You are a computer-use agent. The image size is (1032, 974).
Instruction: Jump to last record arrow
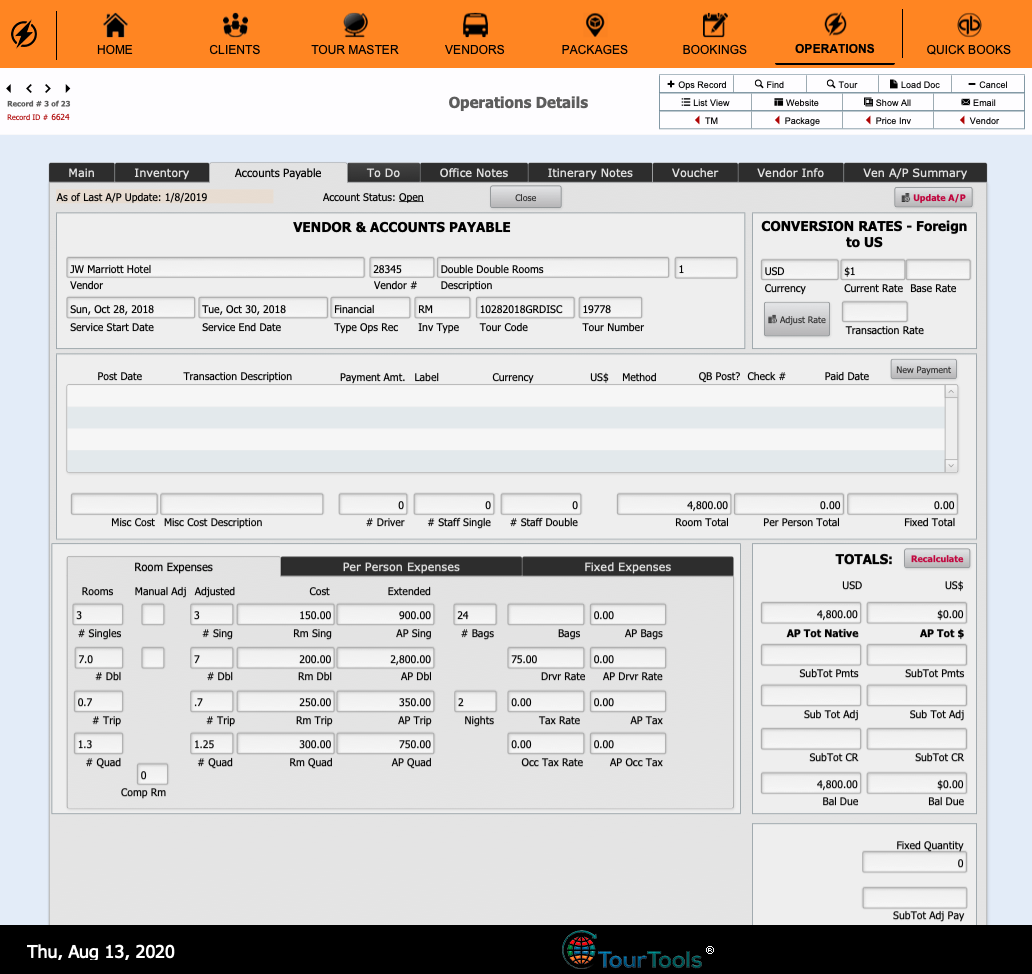pyautogui.click(x=67, y=88)
